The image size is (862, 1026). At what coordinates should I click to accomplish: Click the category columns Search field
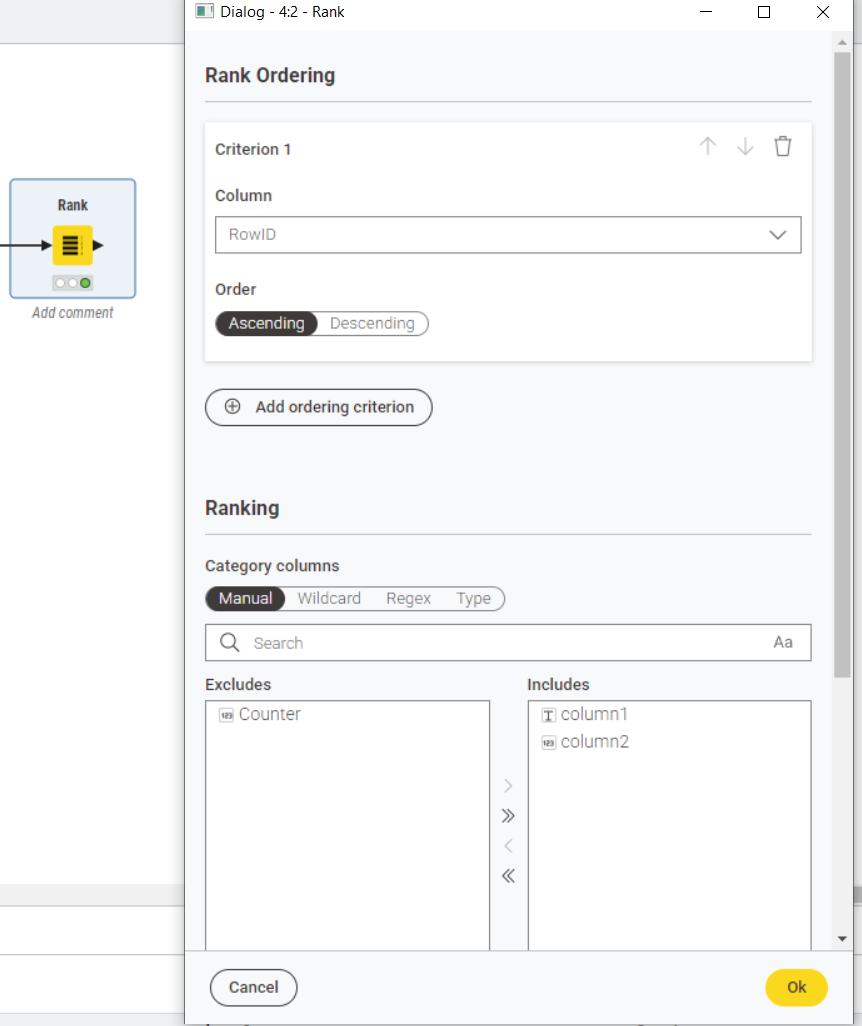point(500,643)
